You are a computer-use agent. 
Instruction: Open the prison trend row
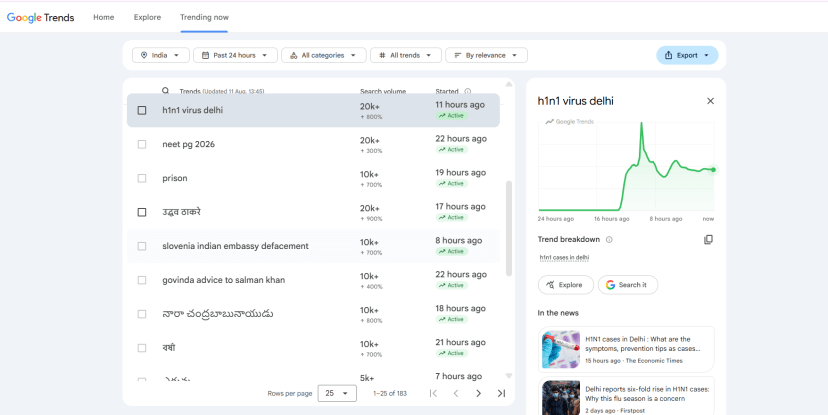coord(313,178)
